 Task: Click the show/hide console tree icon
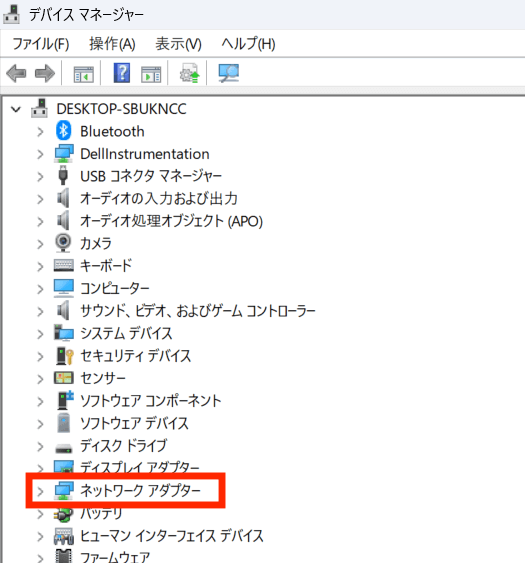[83, 74]
